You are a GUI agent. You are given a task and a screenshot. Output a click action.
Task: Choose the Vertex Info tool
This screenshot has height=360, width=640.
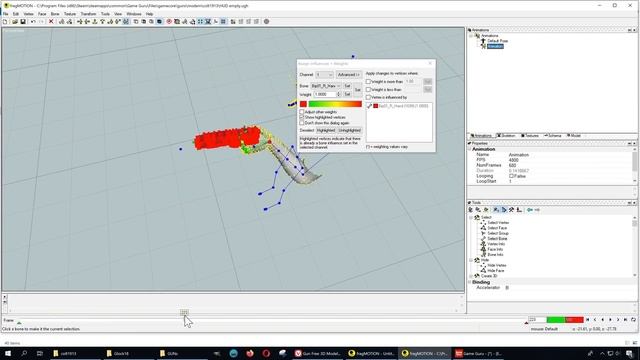496,244
